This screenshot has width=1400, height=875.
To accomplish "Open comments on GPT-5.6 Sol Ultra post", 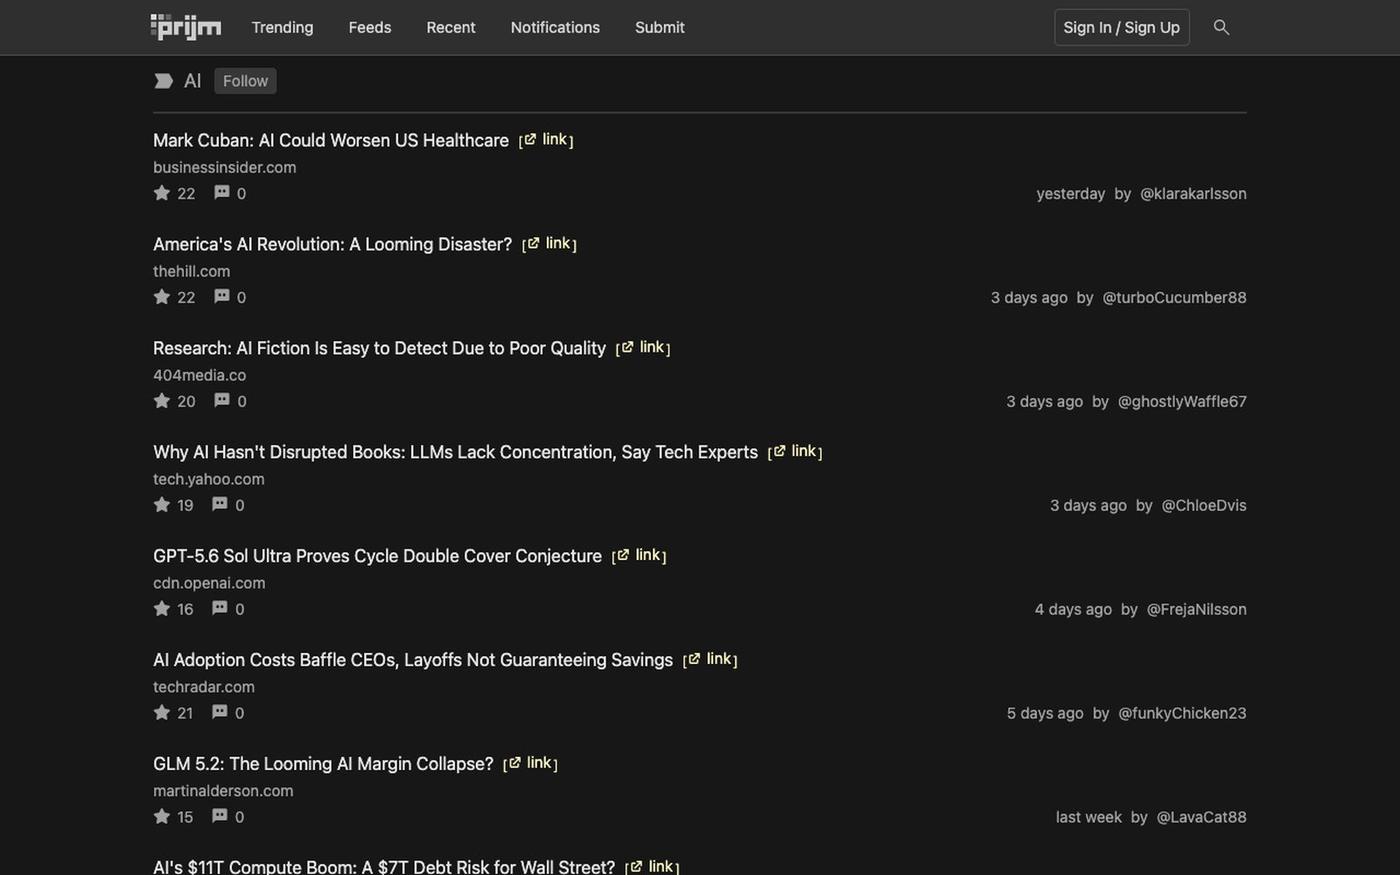I will coord(220,609).
